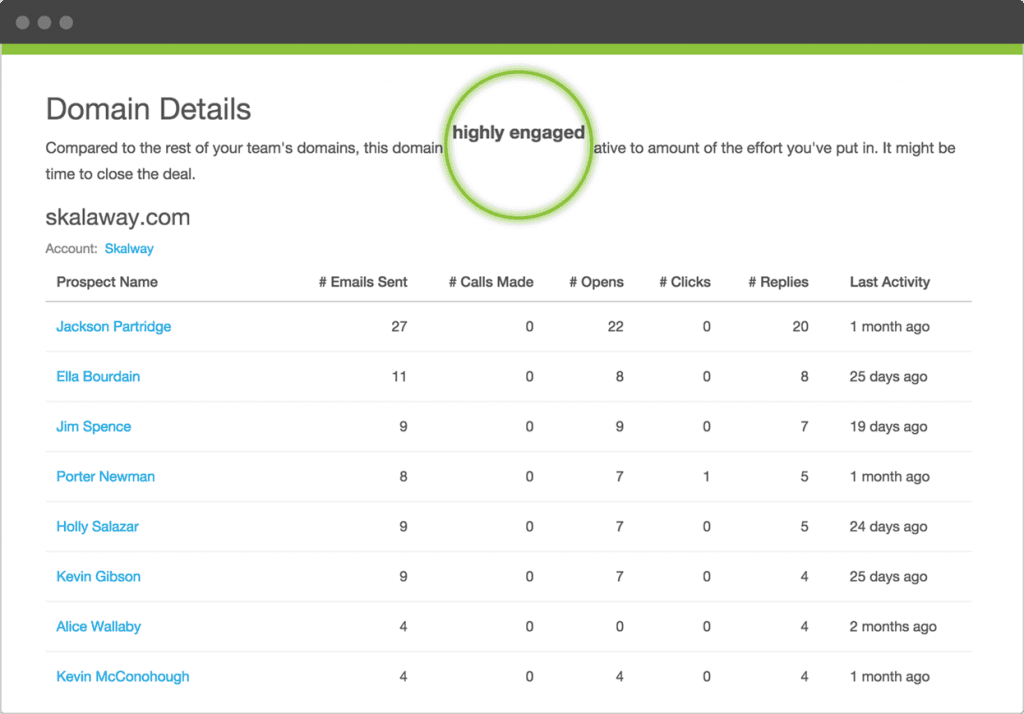
Task: Sort by Prospect Name column header
Action: tap(107, 282)
